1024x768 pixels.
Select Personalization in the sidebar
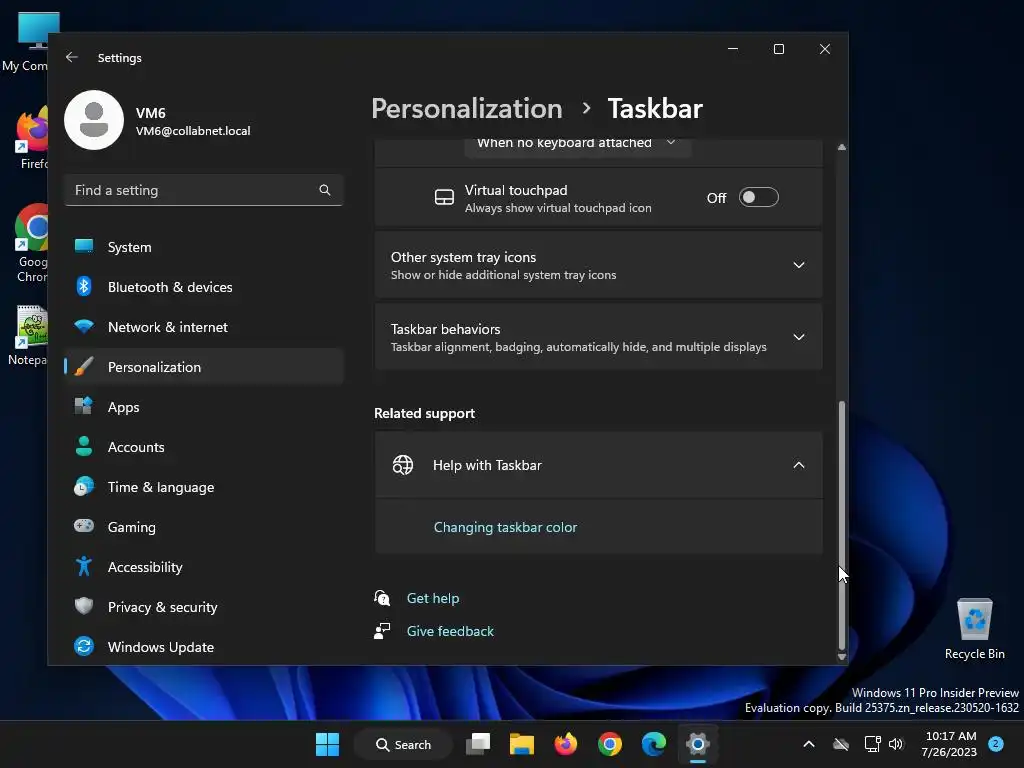[x=204, y=367]
